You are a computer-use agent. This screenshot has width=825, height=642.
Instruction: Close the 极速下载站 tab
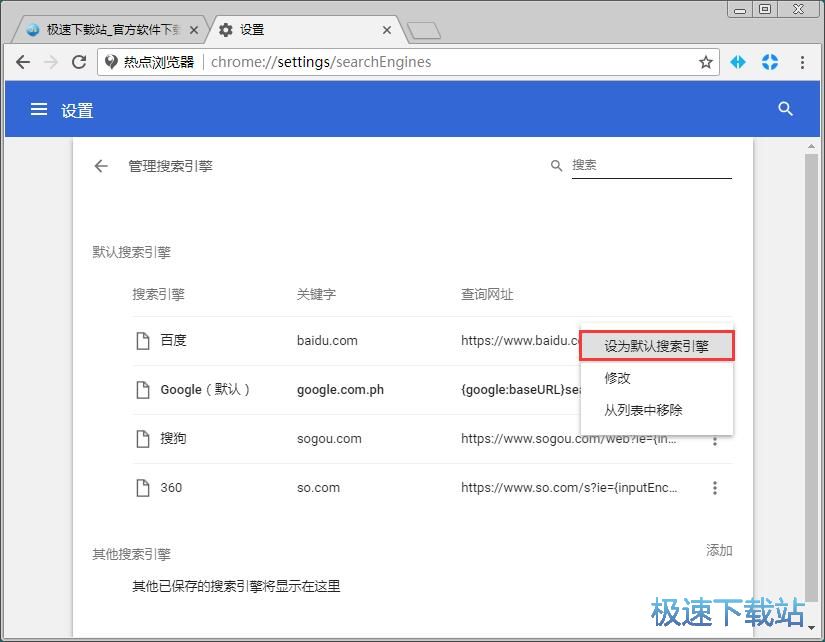point(194,31)
